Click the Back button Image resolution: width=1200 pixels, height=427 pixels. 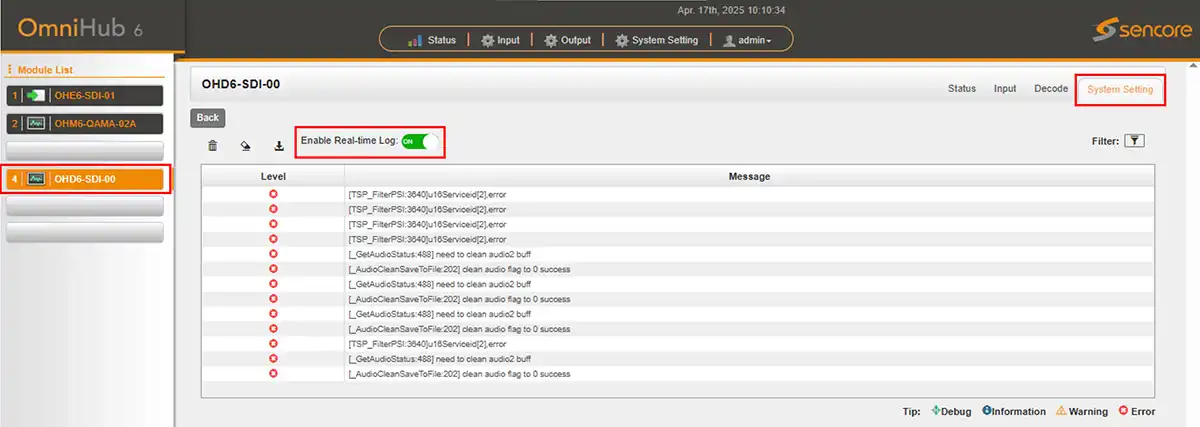coord(207,117)
